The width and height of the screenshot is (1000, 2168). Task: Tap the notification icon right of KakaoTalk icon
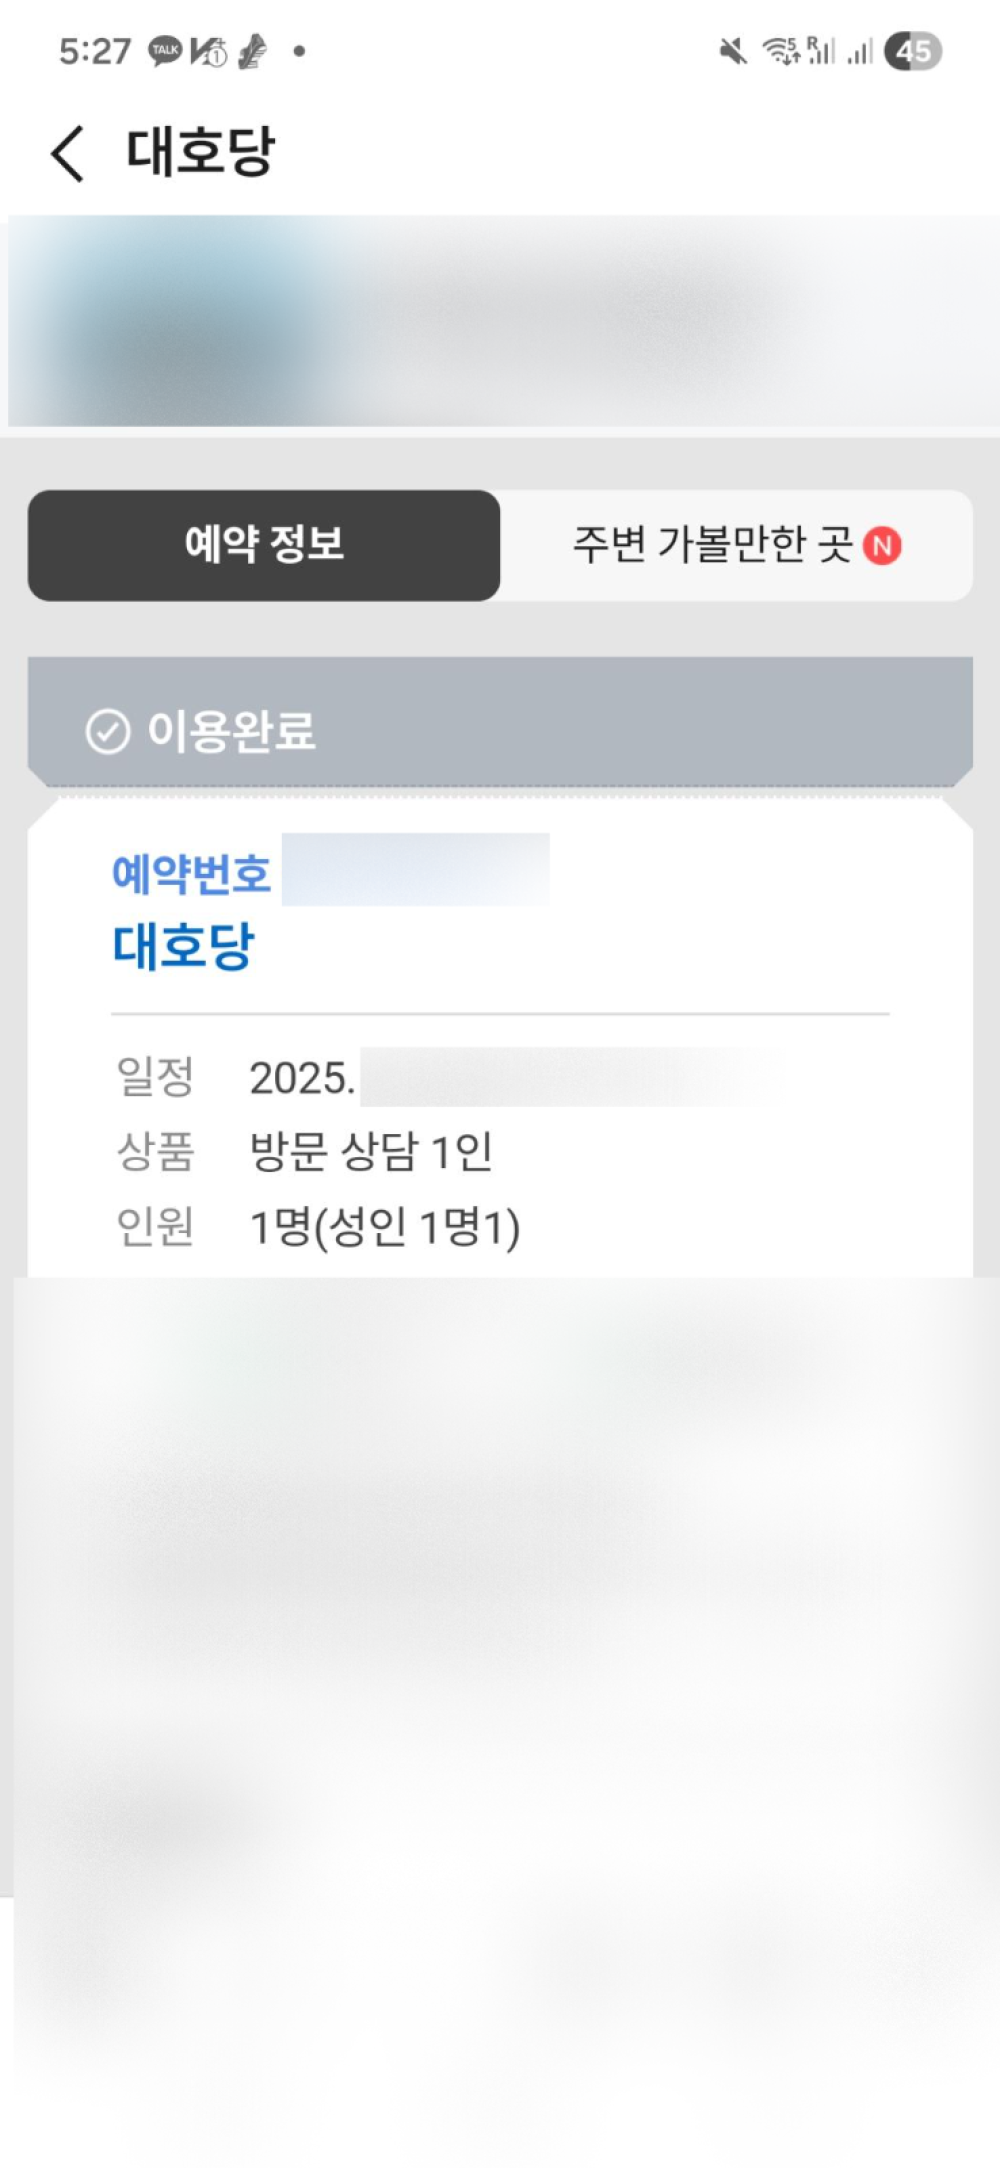coord(209,51)
